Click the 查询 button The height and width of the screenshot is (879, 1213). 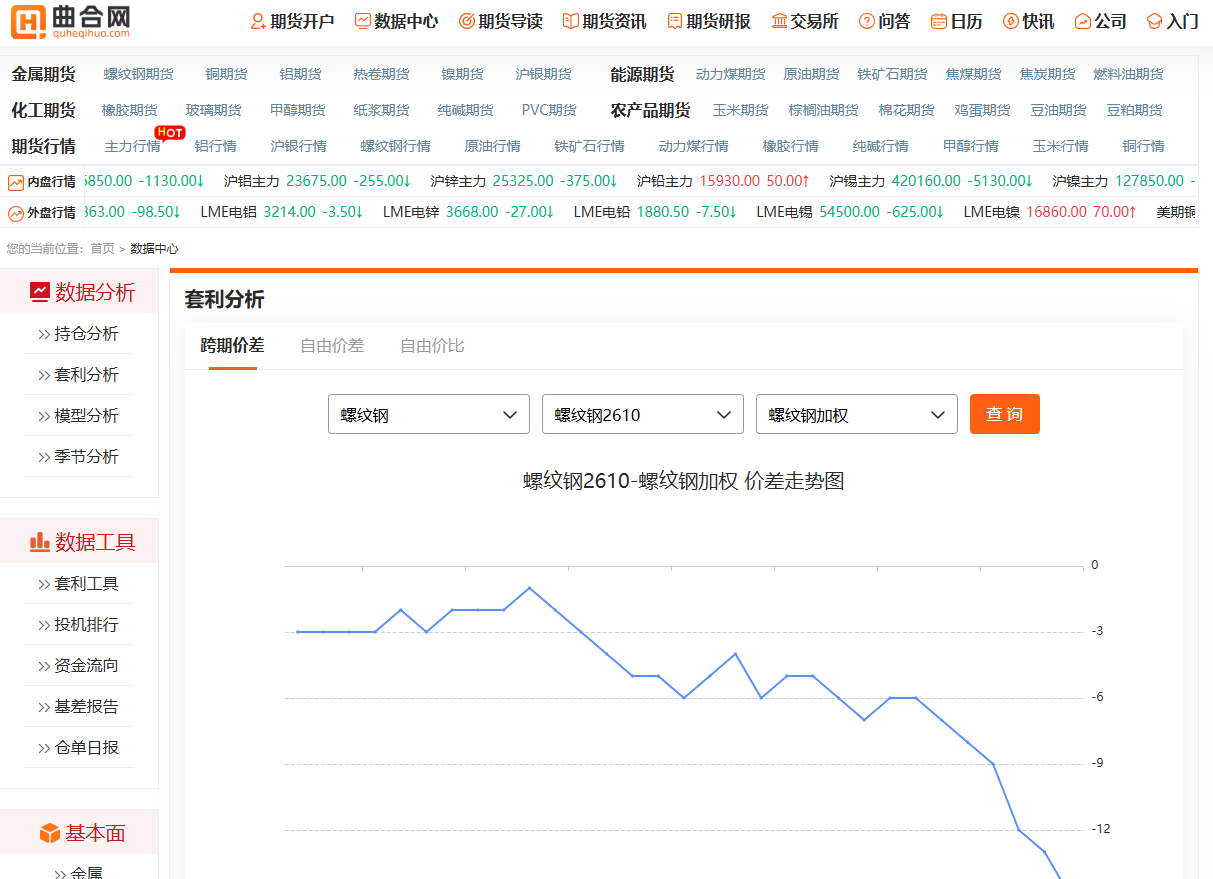[1005, 414]
